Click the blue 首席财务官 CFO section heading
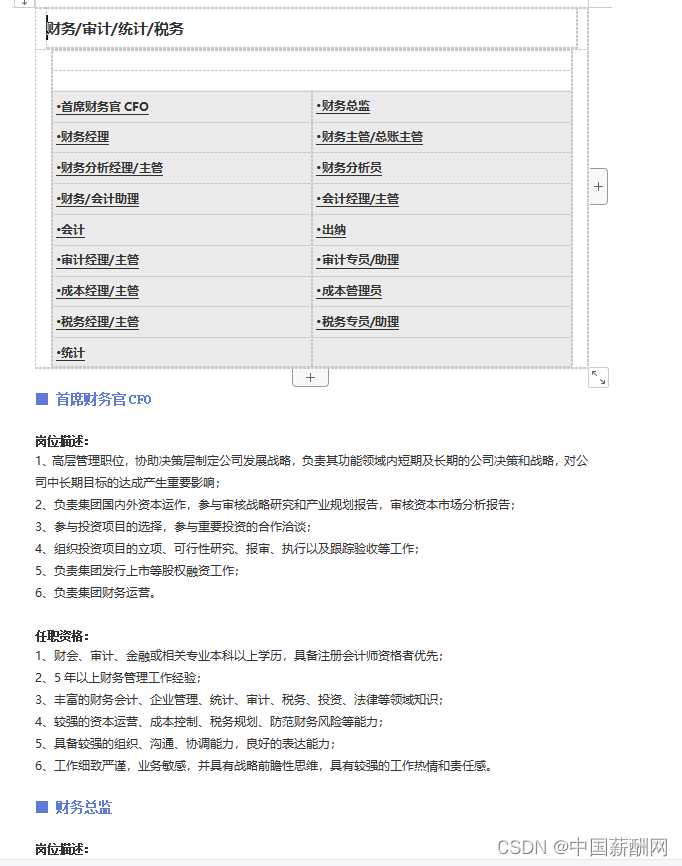This screenshot has width=682, height=866. 103,399
